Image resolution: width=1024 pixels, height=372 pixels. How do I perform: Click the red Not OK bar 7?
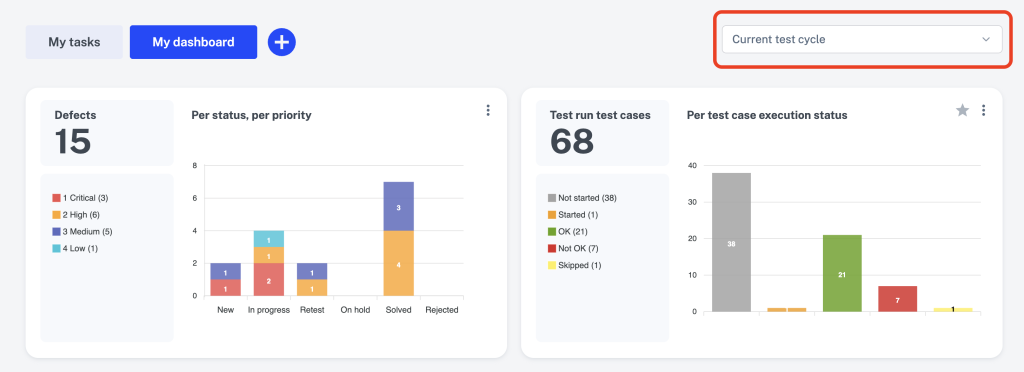(x=897, y=299)
